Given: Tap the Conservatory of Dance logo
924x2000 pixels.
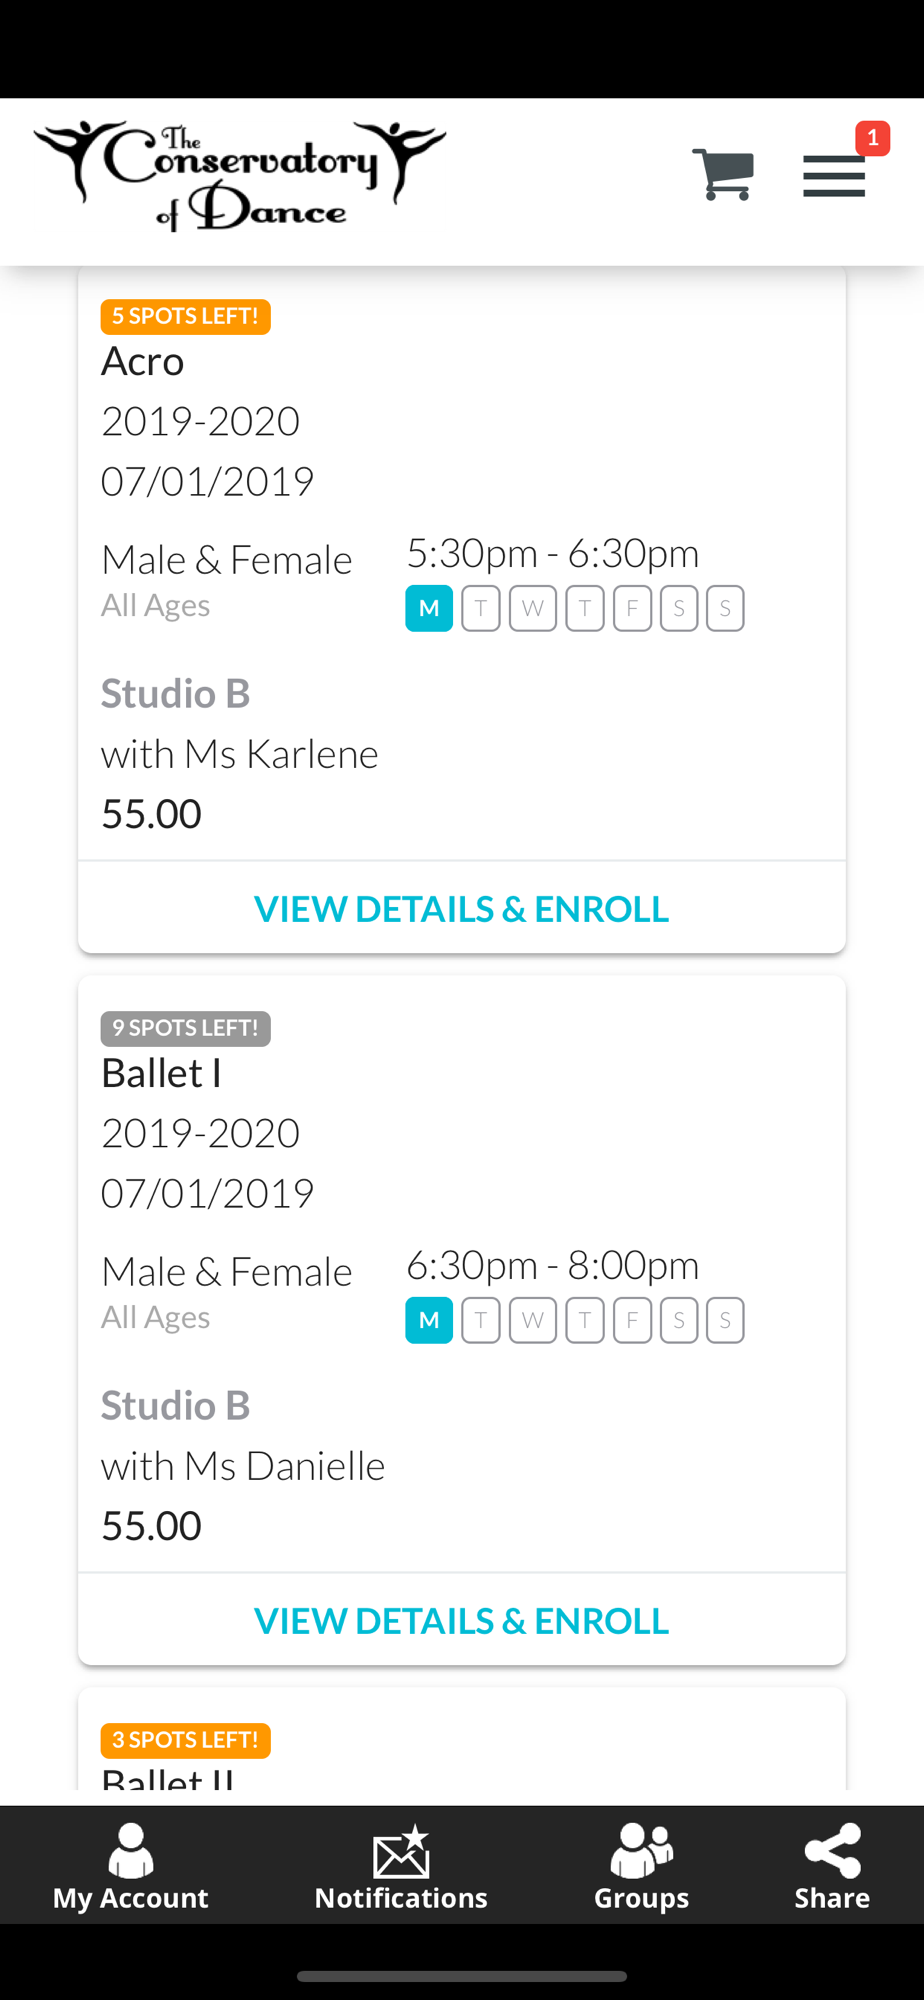Looking at the screenshot, I should click(240, 176).
